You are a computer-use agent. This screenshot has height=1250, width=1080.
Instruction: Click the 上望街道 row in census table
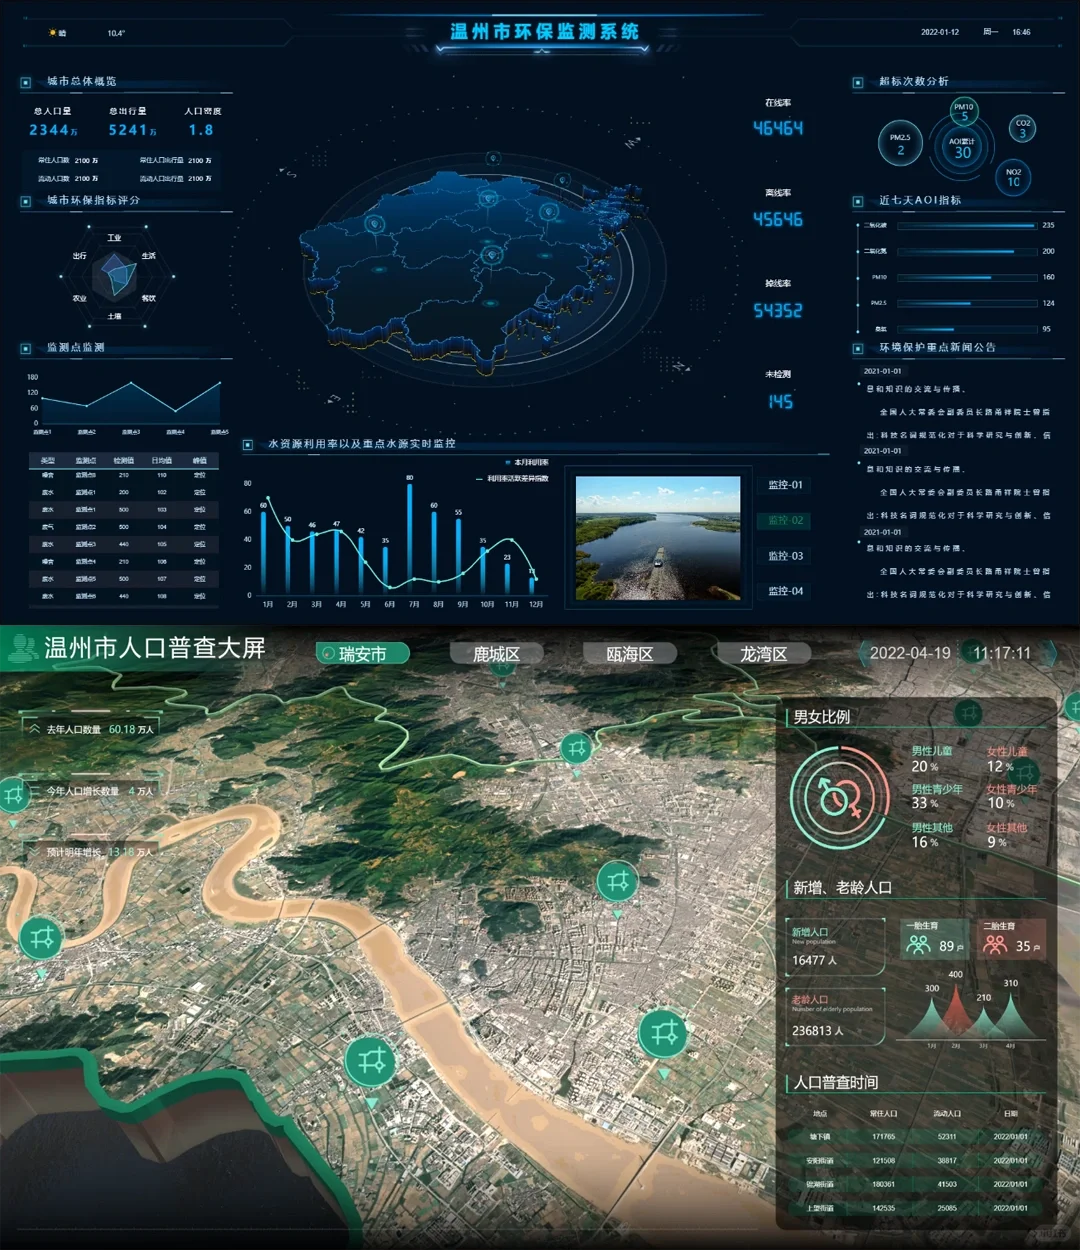click(915, 1208)
